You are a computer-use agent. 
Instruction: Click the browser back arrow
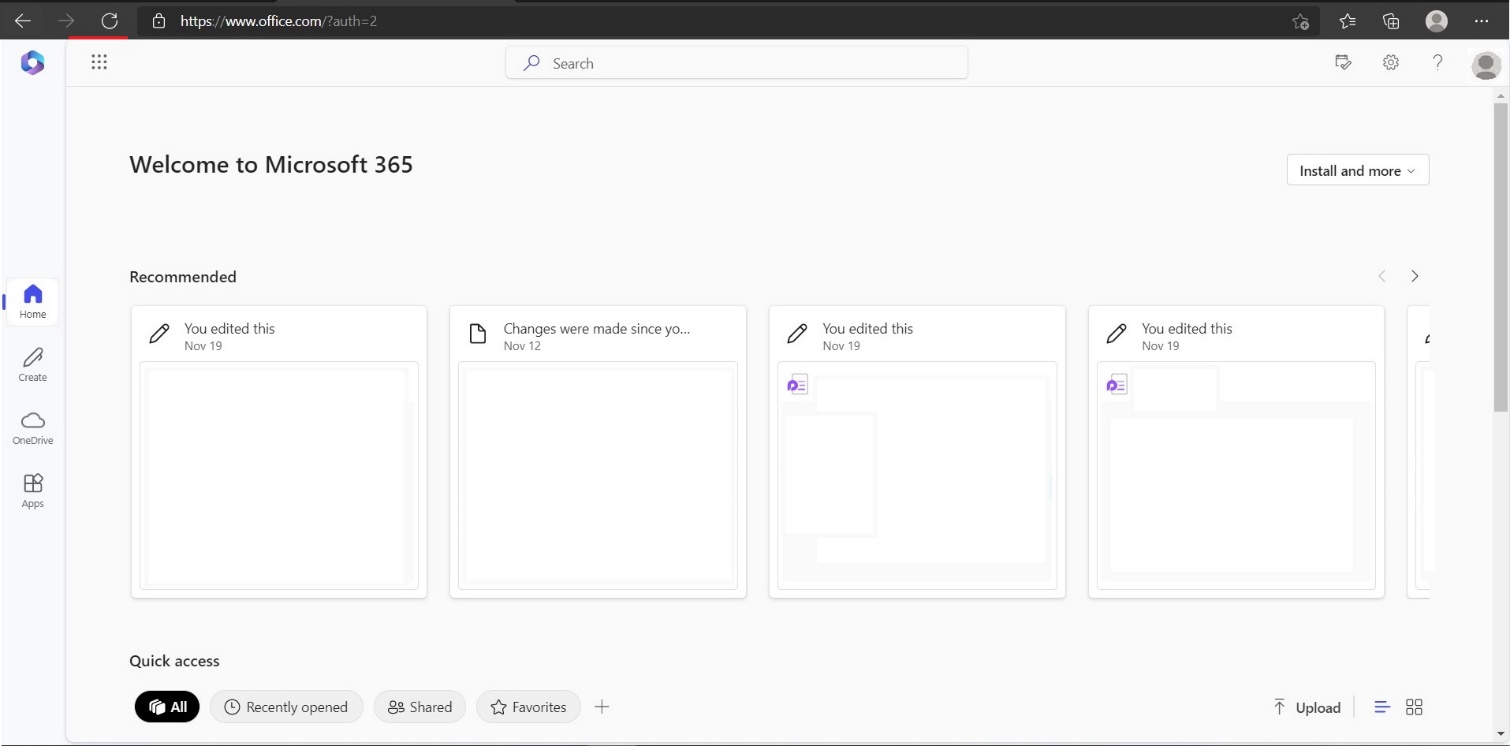coord(22,20)
